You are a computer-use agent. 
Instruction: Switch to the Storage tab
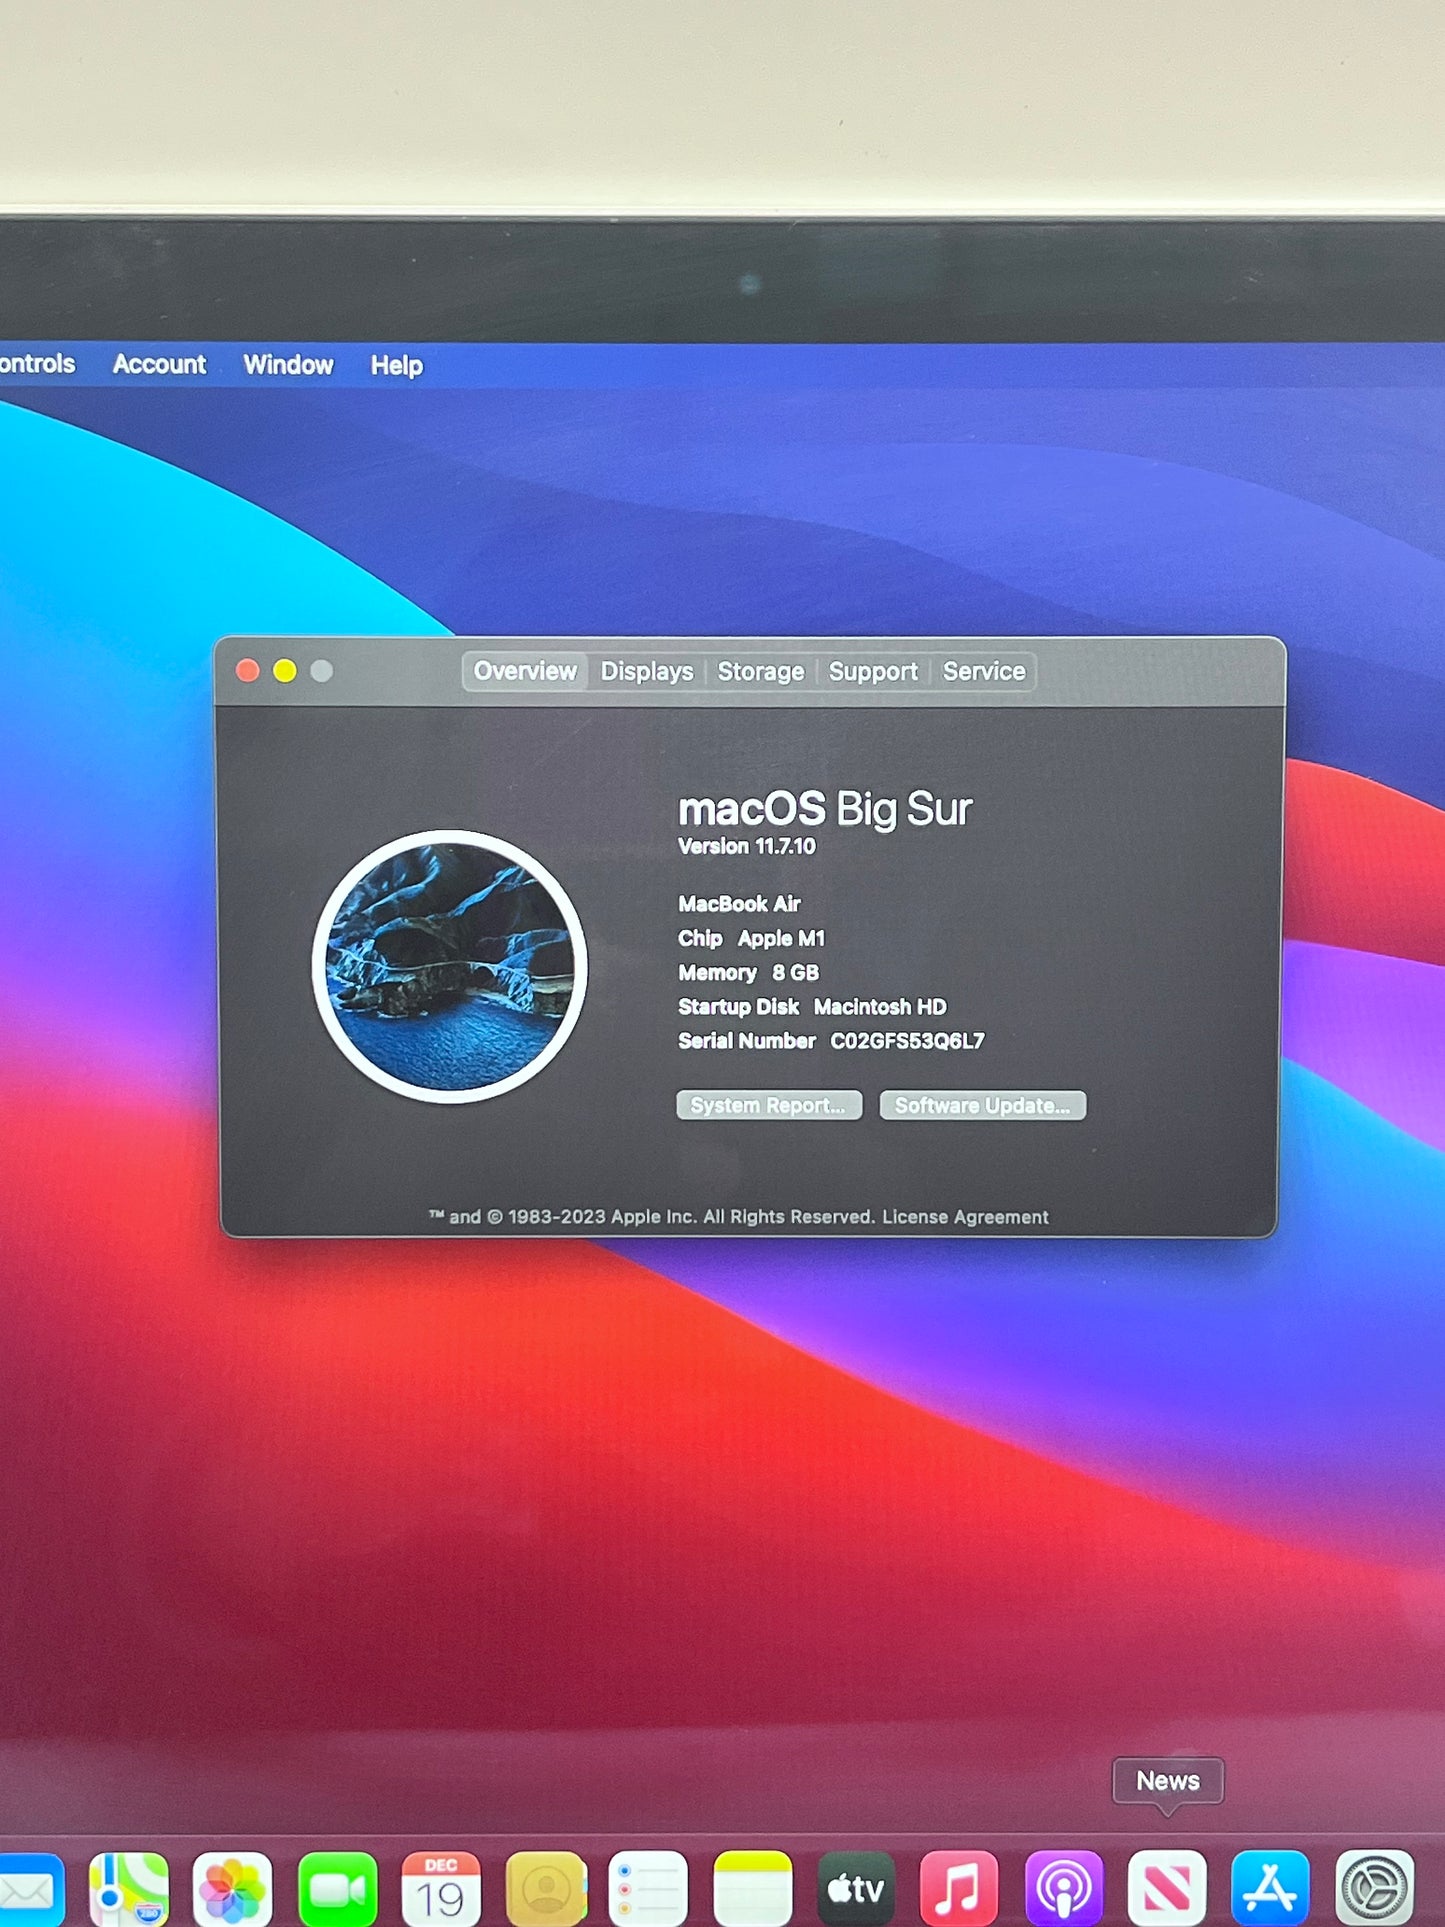pyautogui.click(x=761, y=672)
